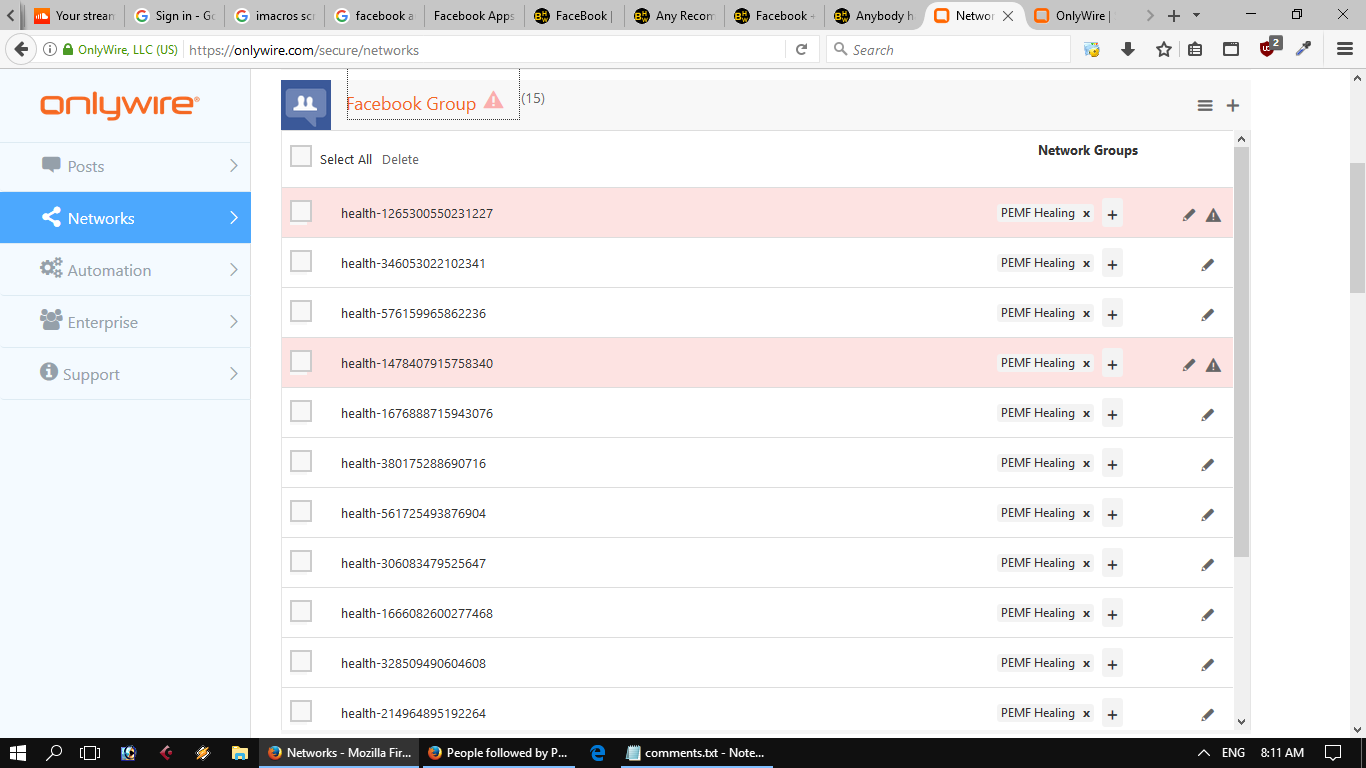
Task: Open Enterprise in the sidebar
Action: click(x=125, y=322)
